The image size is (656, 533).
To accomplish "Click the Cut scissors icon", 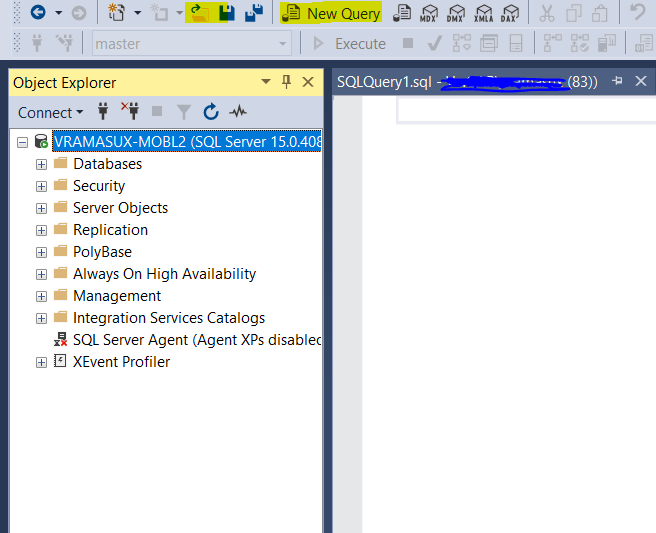I will click(x=546, y=13).
